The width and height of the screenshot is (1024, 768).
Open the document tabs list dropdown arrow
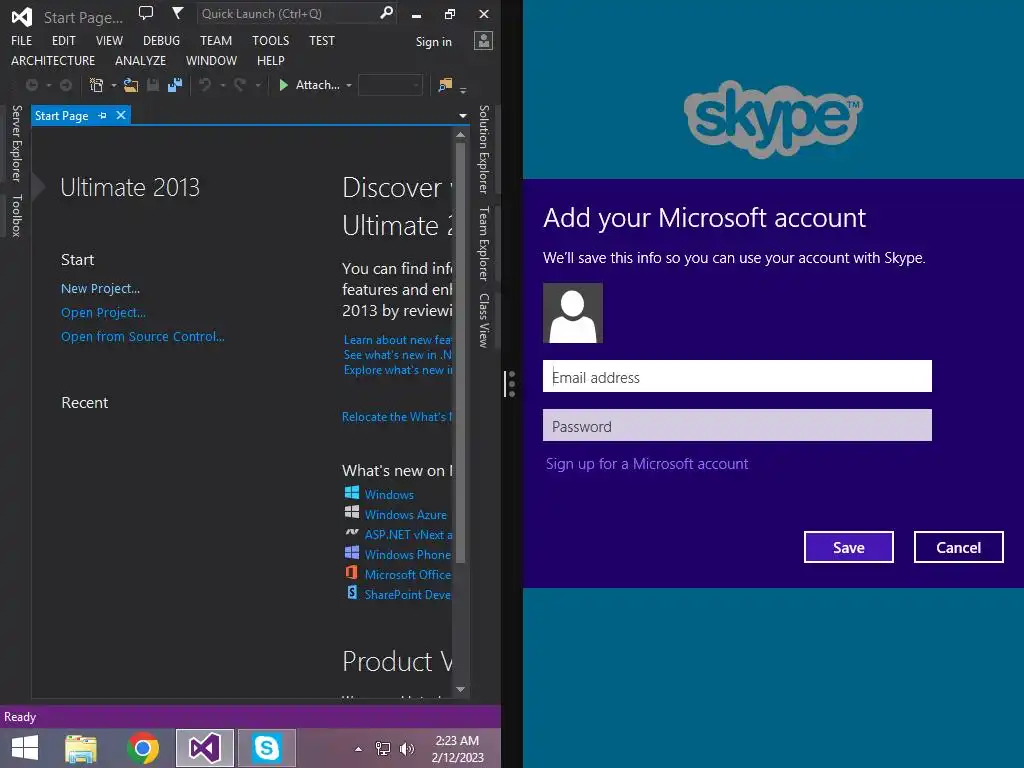pos(462,116)
